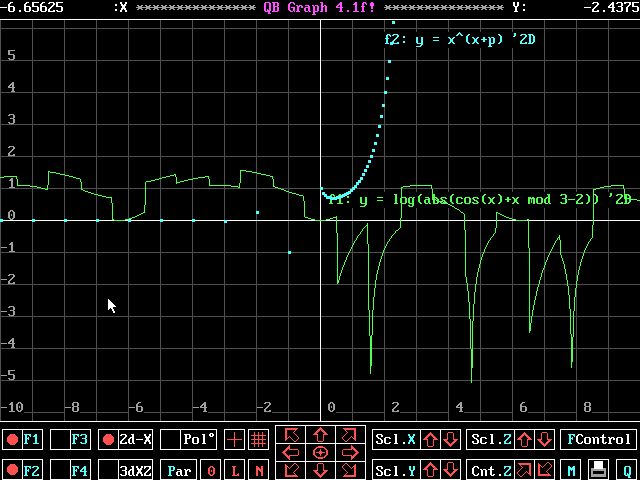Toggle the crosshair axes icon

pyautogui.click(x=235, y=439)
